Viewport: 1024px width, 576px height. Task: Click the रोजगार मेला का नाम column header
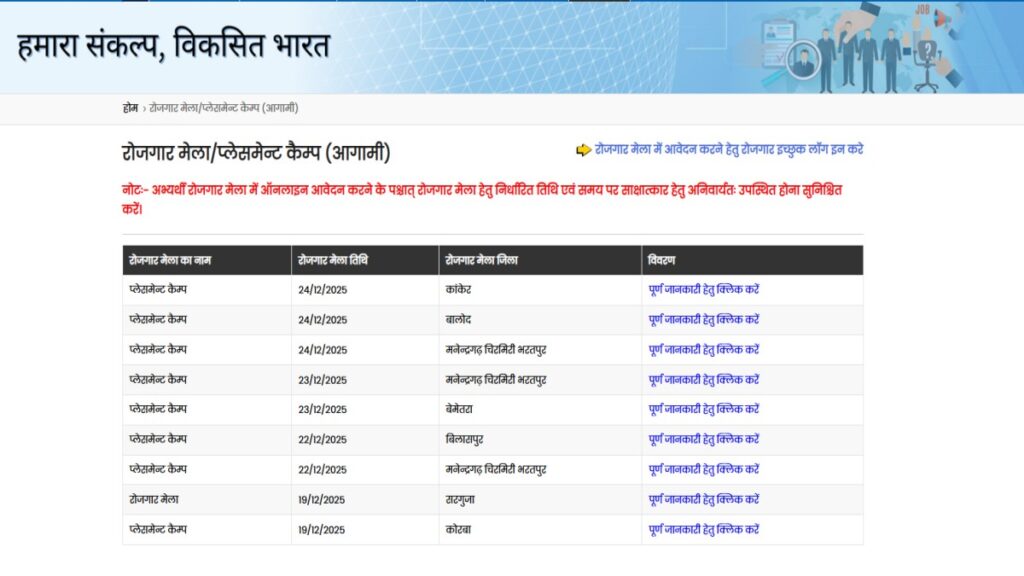[170, 260]
